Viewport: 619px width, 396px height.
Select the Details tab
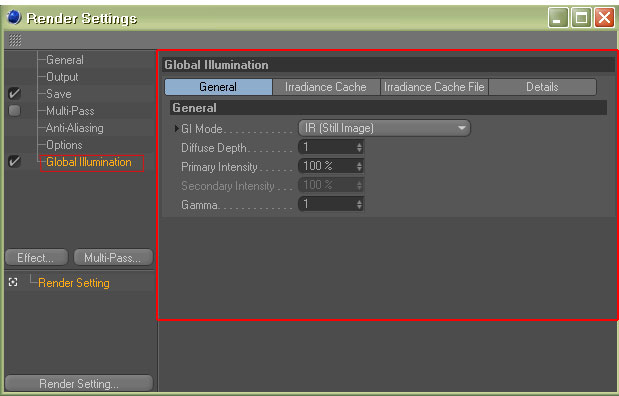pyautogui.click(x=542, y=87)
